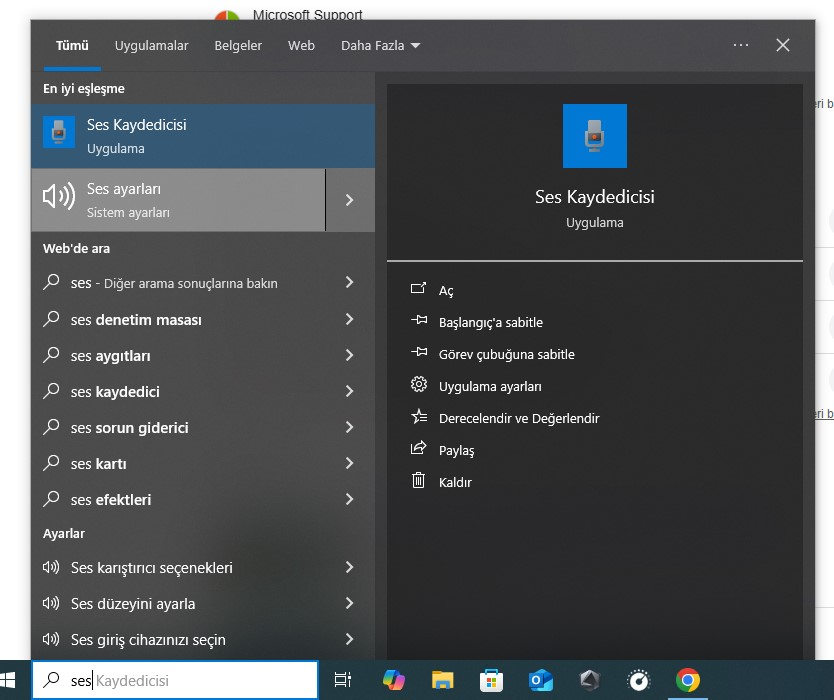
Task: Open Microsoft Store from the taskbar
Action: tap(491, 680)
